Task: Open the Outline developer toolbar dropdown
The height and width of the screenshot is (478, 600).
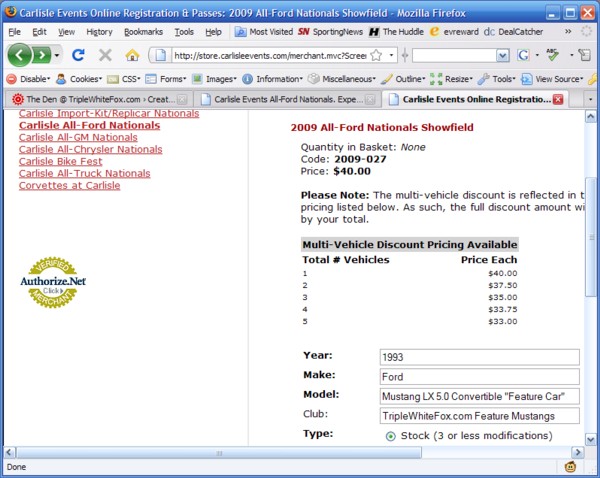Action: tap(403, 79)
